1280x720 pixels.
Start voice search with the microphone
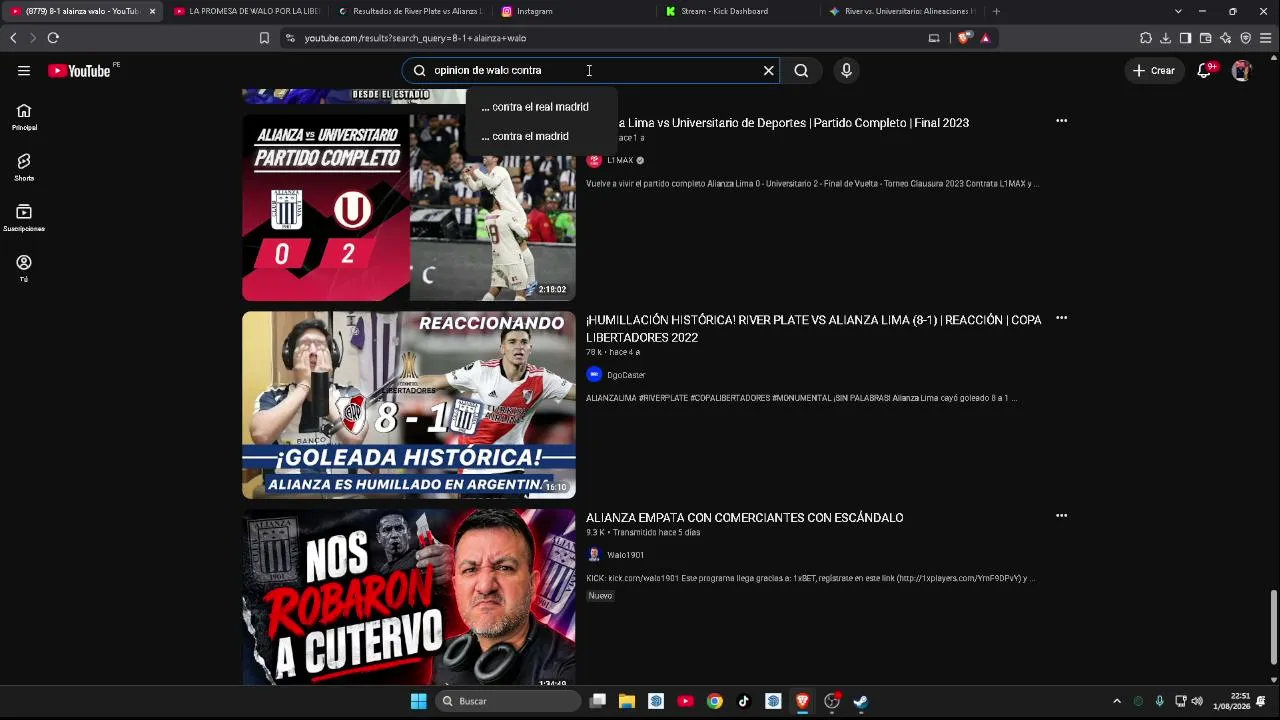point(846,71)
